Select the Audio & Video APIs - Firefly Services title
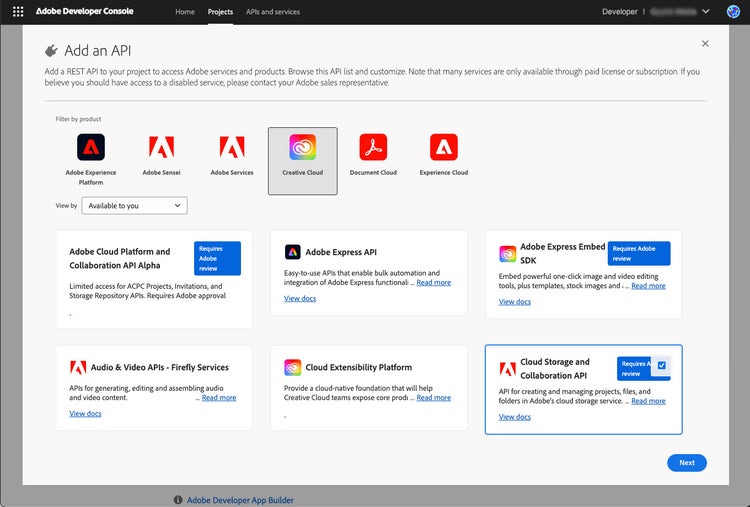750x507 pixels. [160, 367]
